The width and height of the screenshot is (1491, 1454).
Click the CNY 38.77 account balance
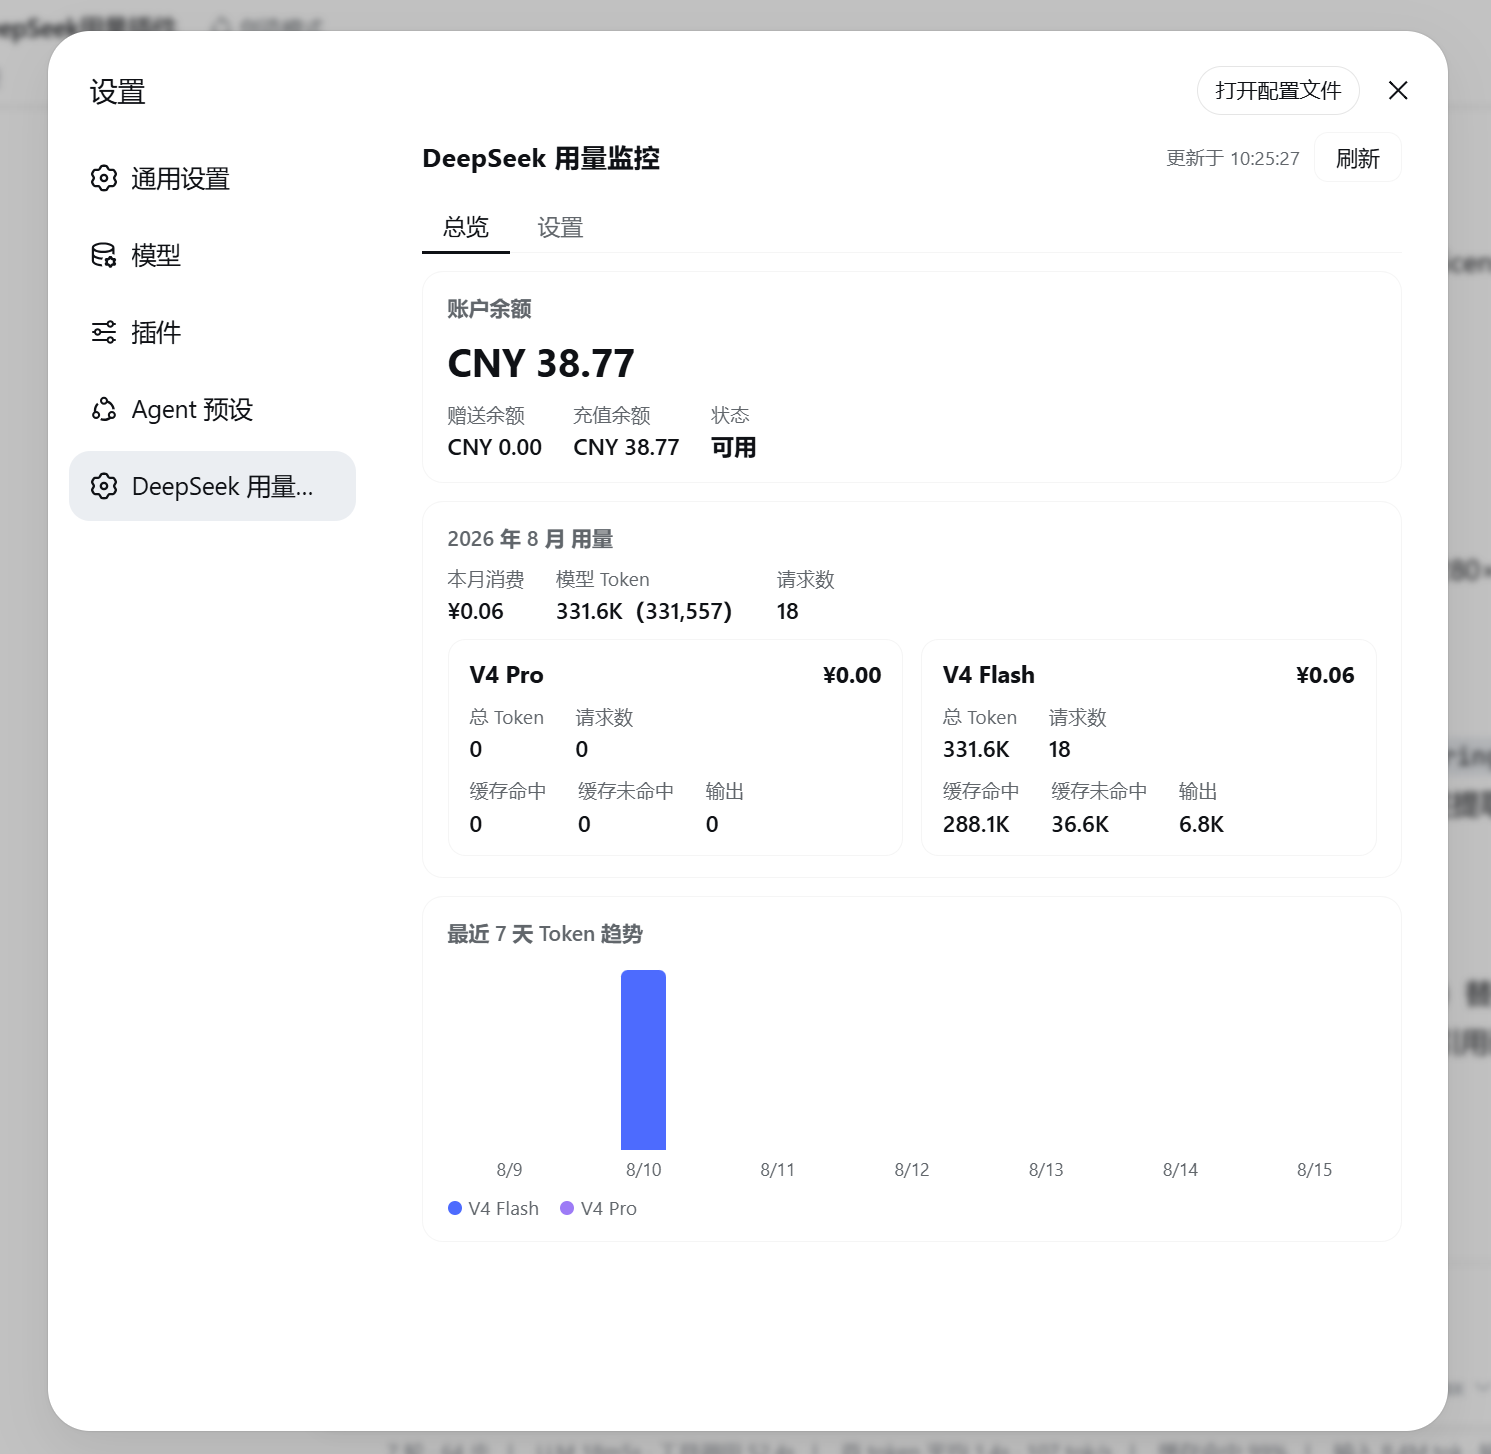pos(541,364)
